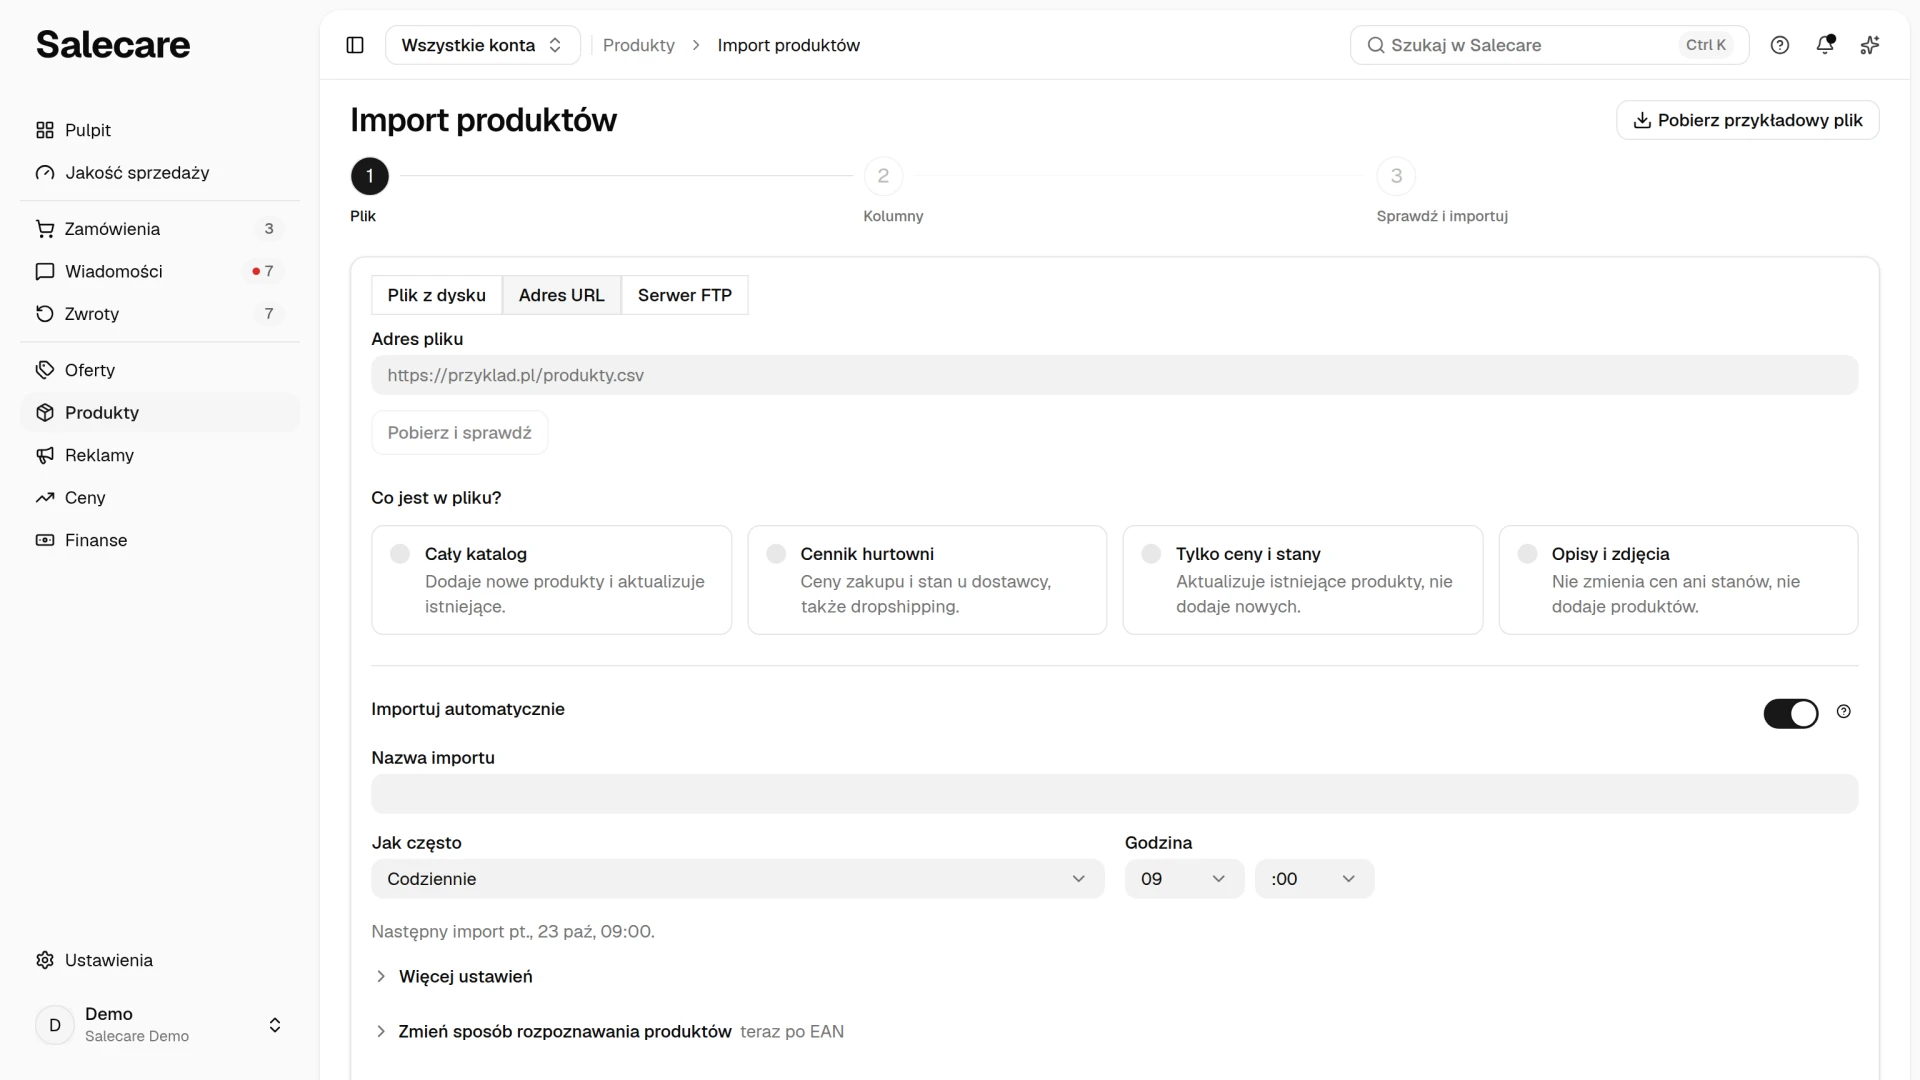Click Pobierz przykładowy plik button
This screenshot has width=1920, height=1080.
1748,120
